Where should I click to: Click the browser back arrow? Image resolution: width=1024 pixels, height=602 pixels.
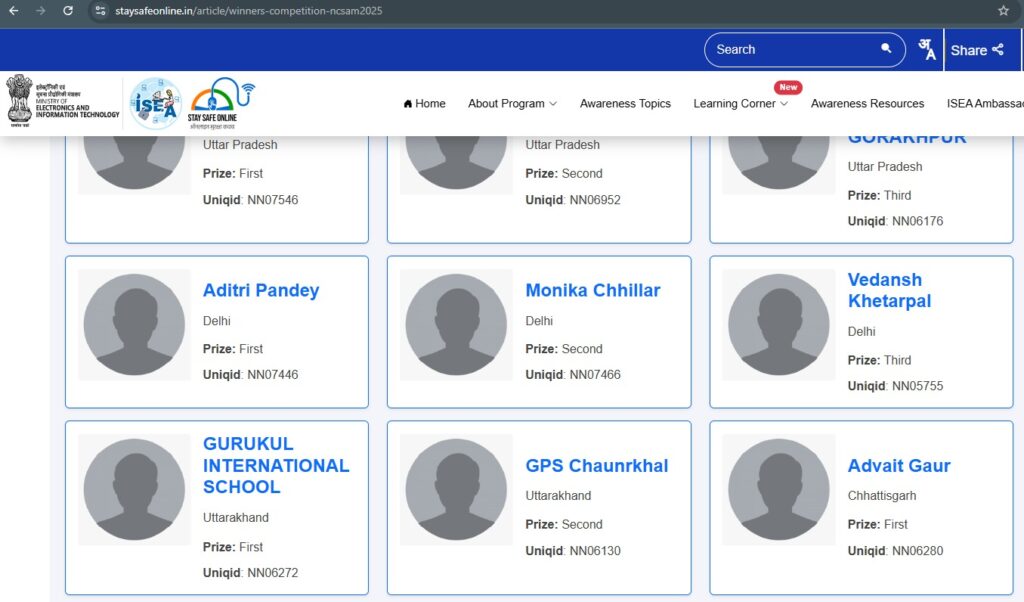14,11
